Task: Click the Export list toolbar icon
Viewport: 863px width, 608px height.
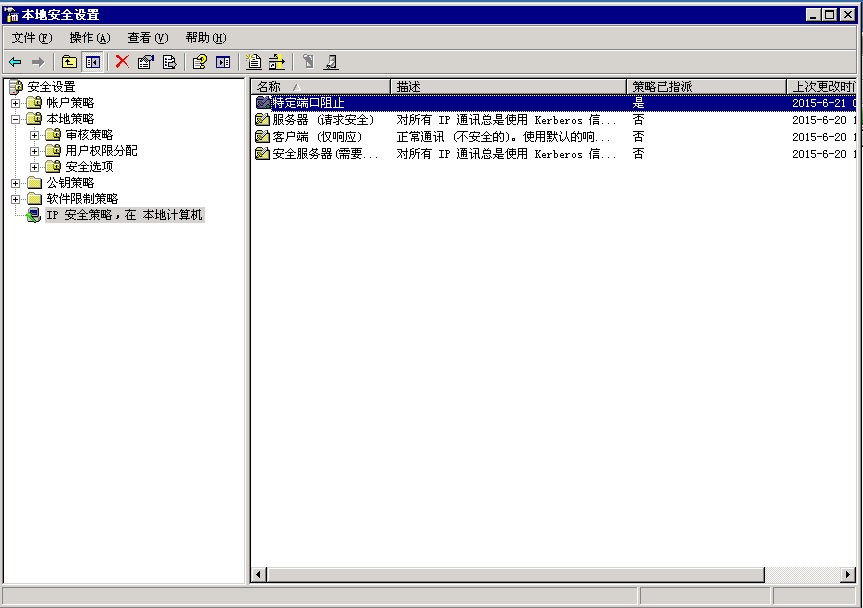Action: pyautogui.click(x=169, y=62)
